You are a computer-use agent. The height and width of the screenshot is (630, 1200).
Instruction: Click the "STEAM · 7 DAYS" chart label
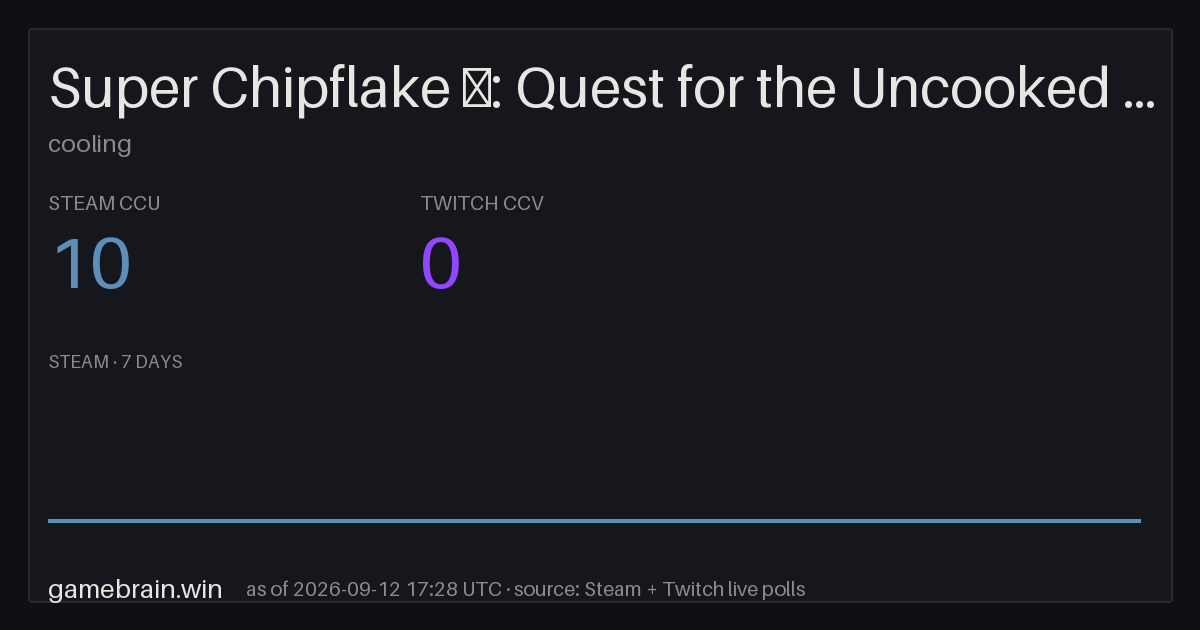[115, 362]
